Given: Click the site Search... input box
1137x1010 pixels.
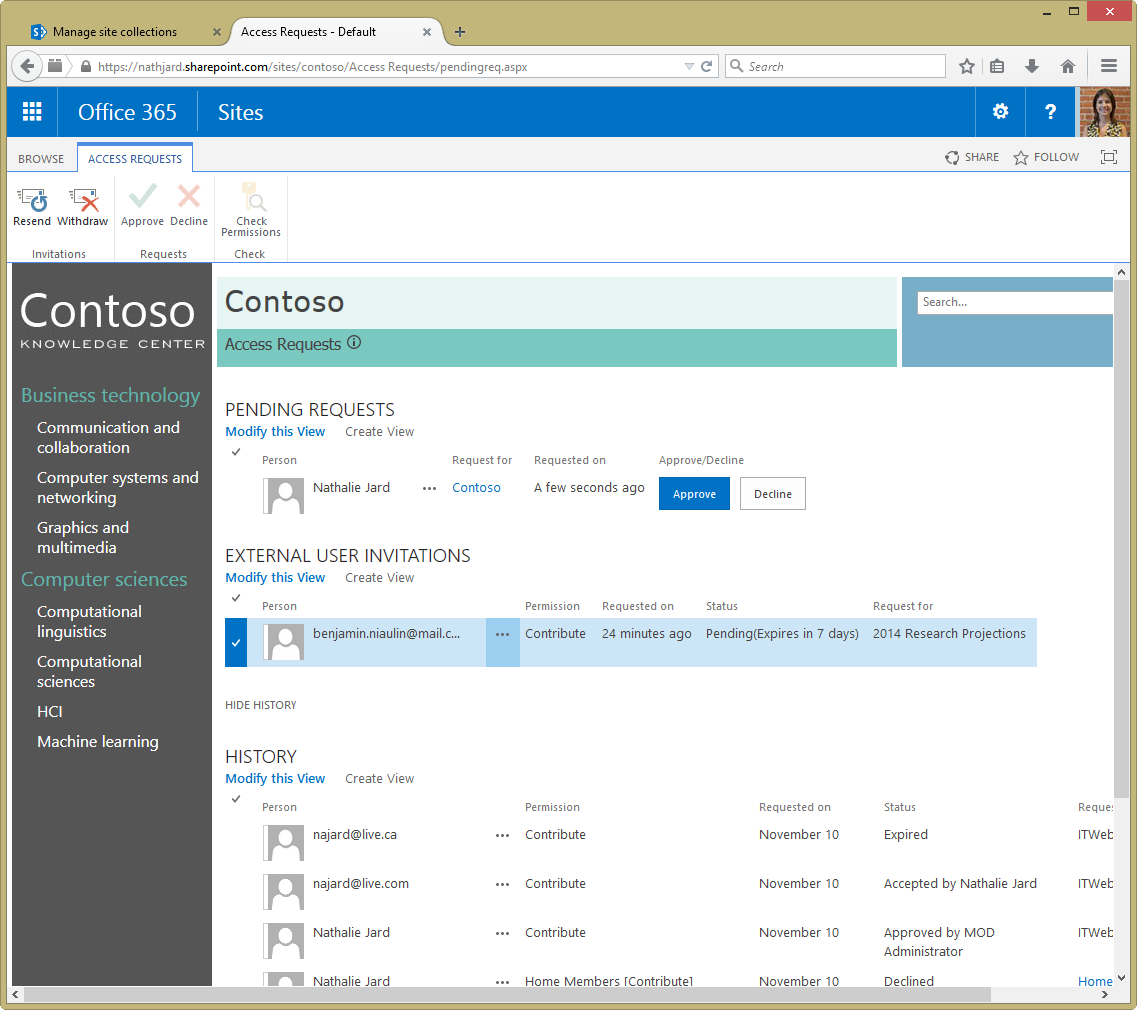Looking at the screenshot, I should pyautogui.click(x=1014, y=302).
